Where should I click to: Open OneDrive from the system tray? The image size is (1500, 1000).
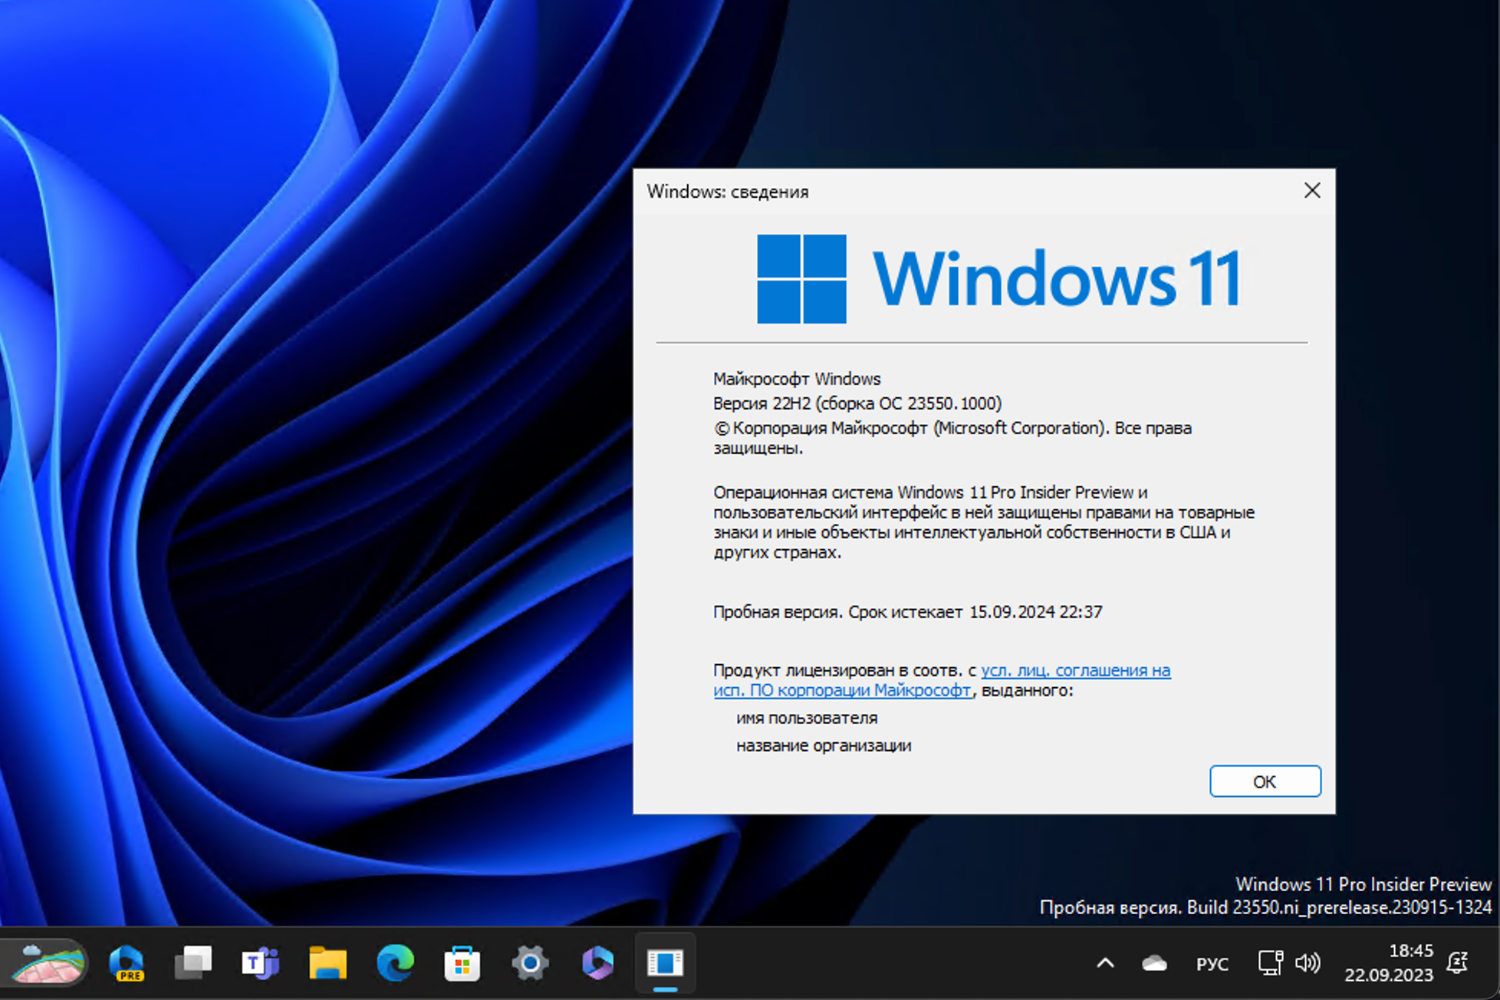click(1154, 963)
